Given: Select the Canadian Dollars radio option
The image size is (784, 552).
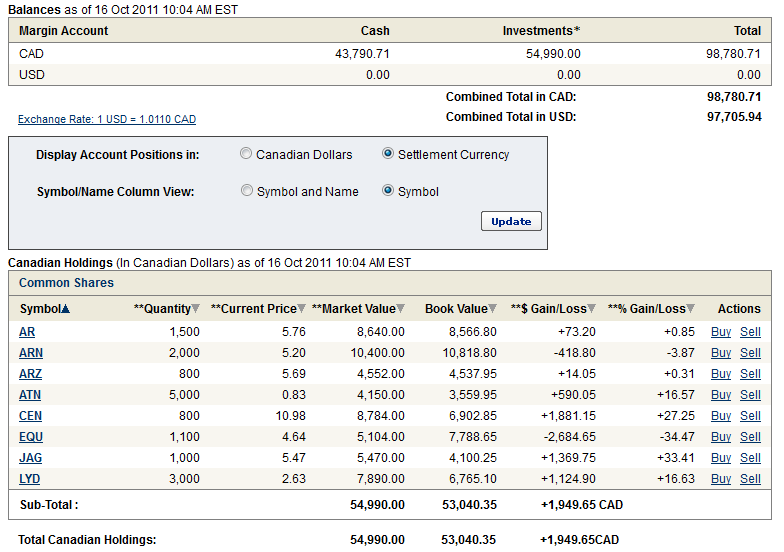Looking at the screenshot, I should (246, 154).
